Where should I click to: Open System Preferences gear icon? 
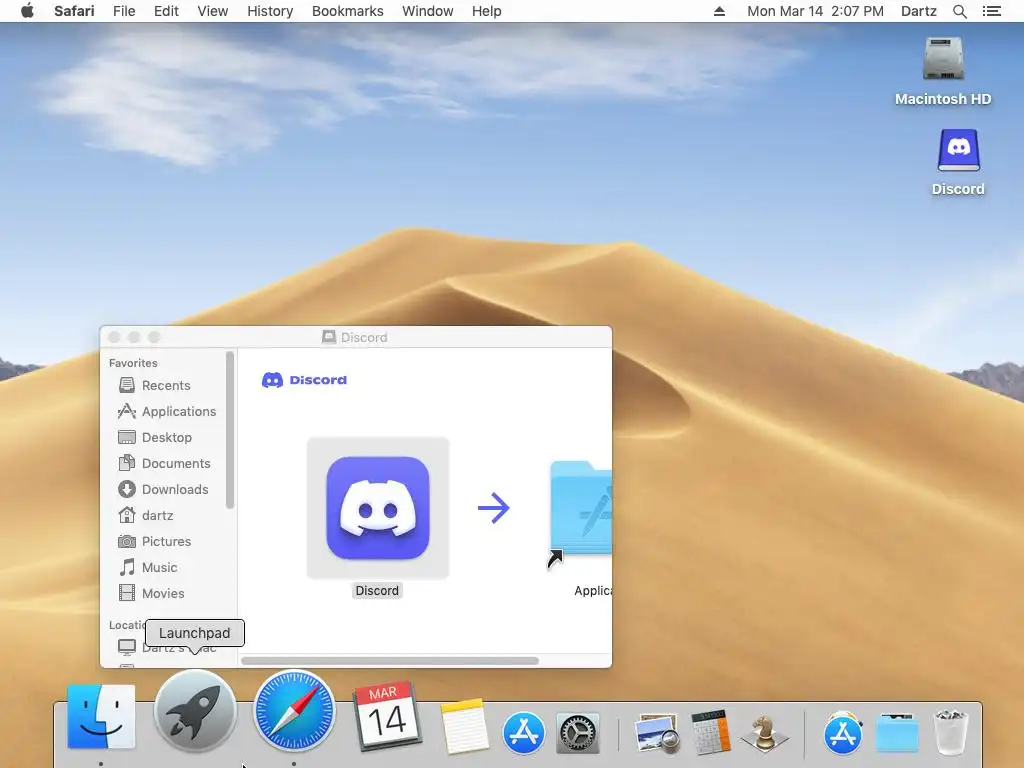coord(578,733)
